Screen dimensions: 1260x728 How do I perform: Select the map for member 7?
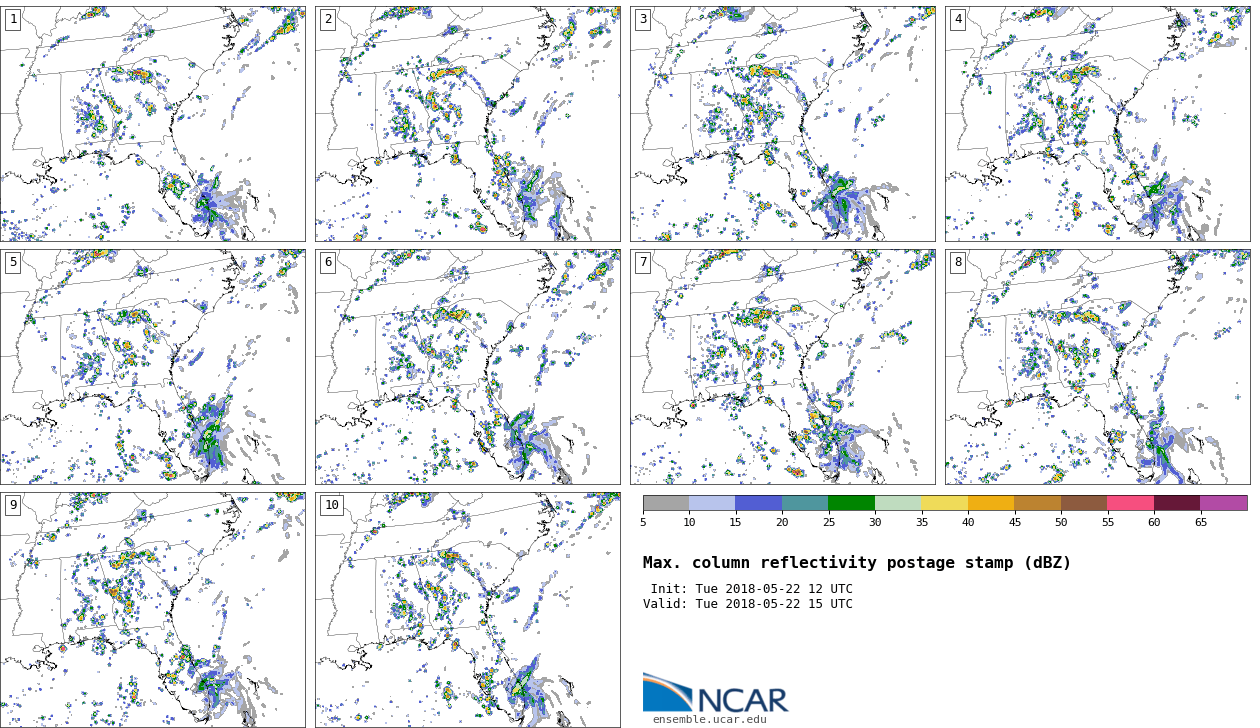click(x=783, y=367)
